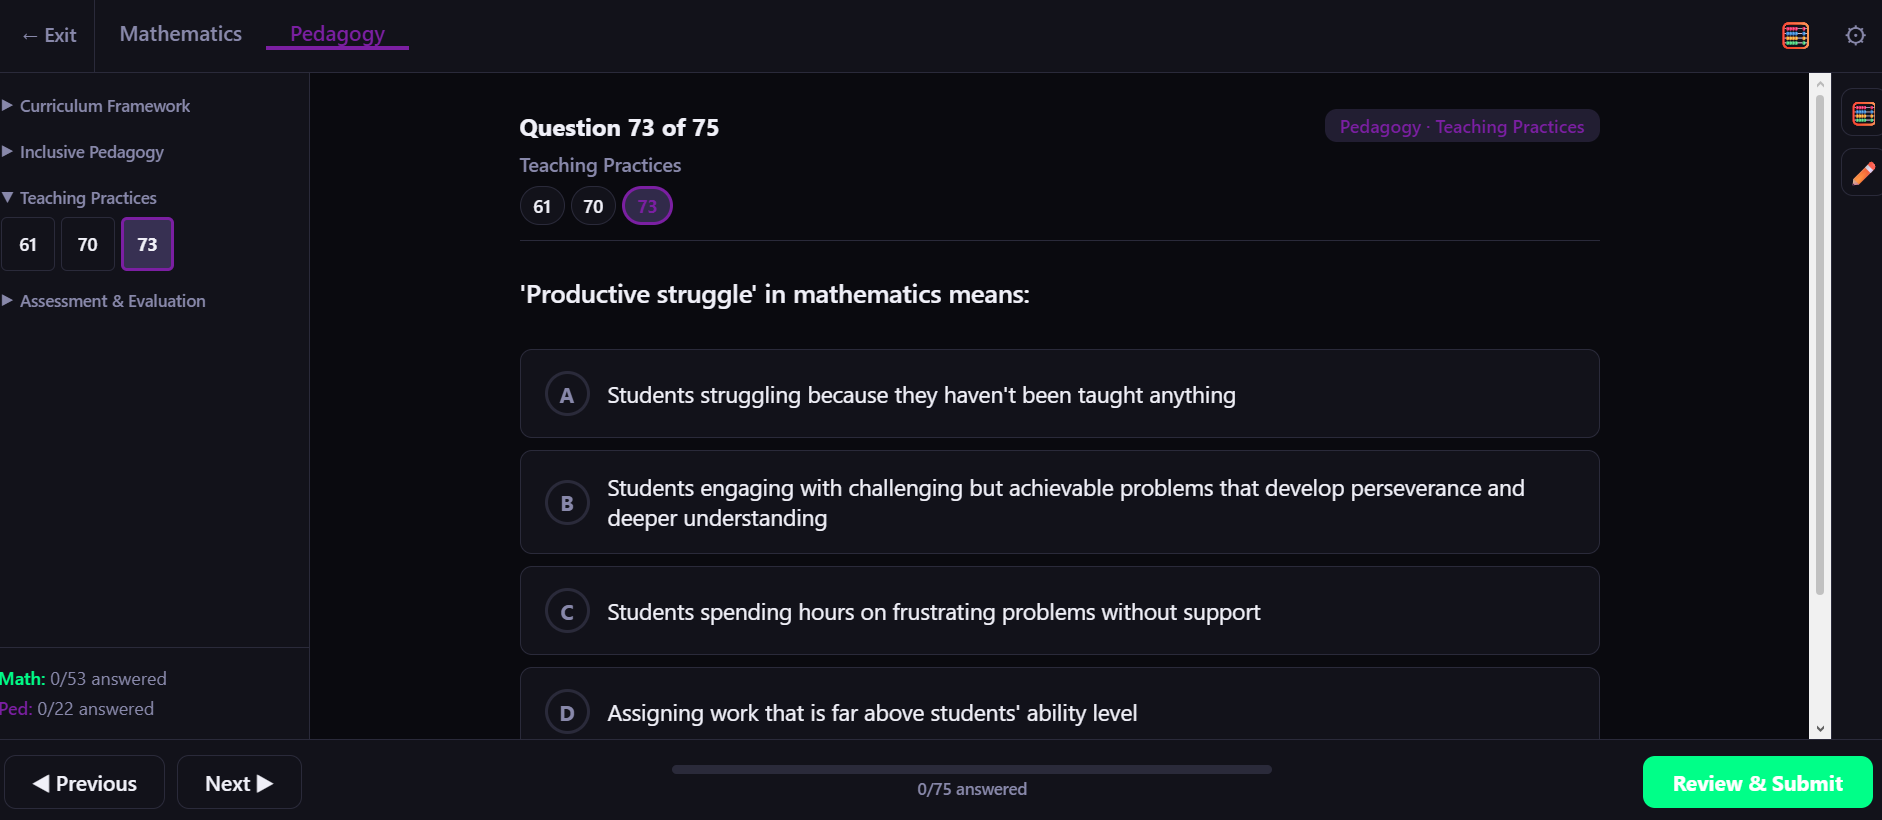The height and width of the screenshot is (820, 1882).
Task: Switch to the Mathematics tab
Action: tap(180, 34)
